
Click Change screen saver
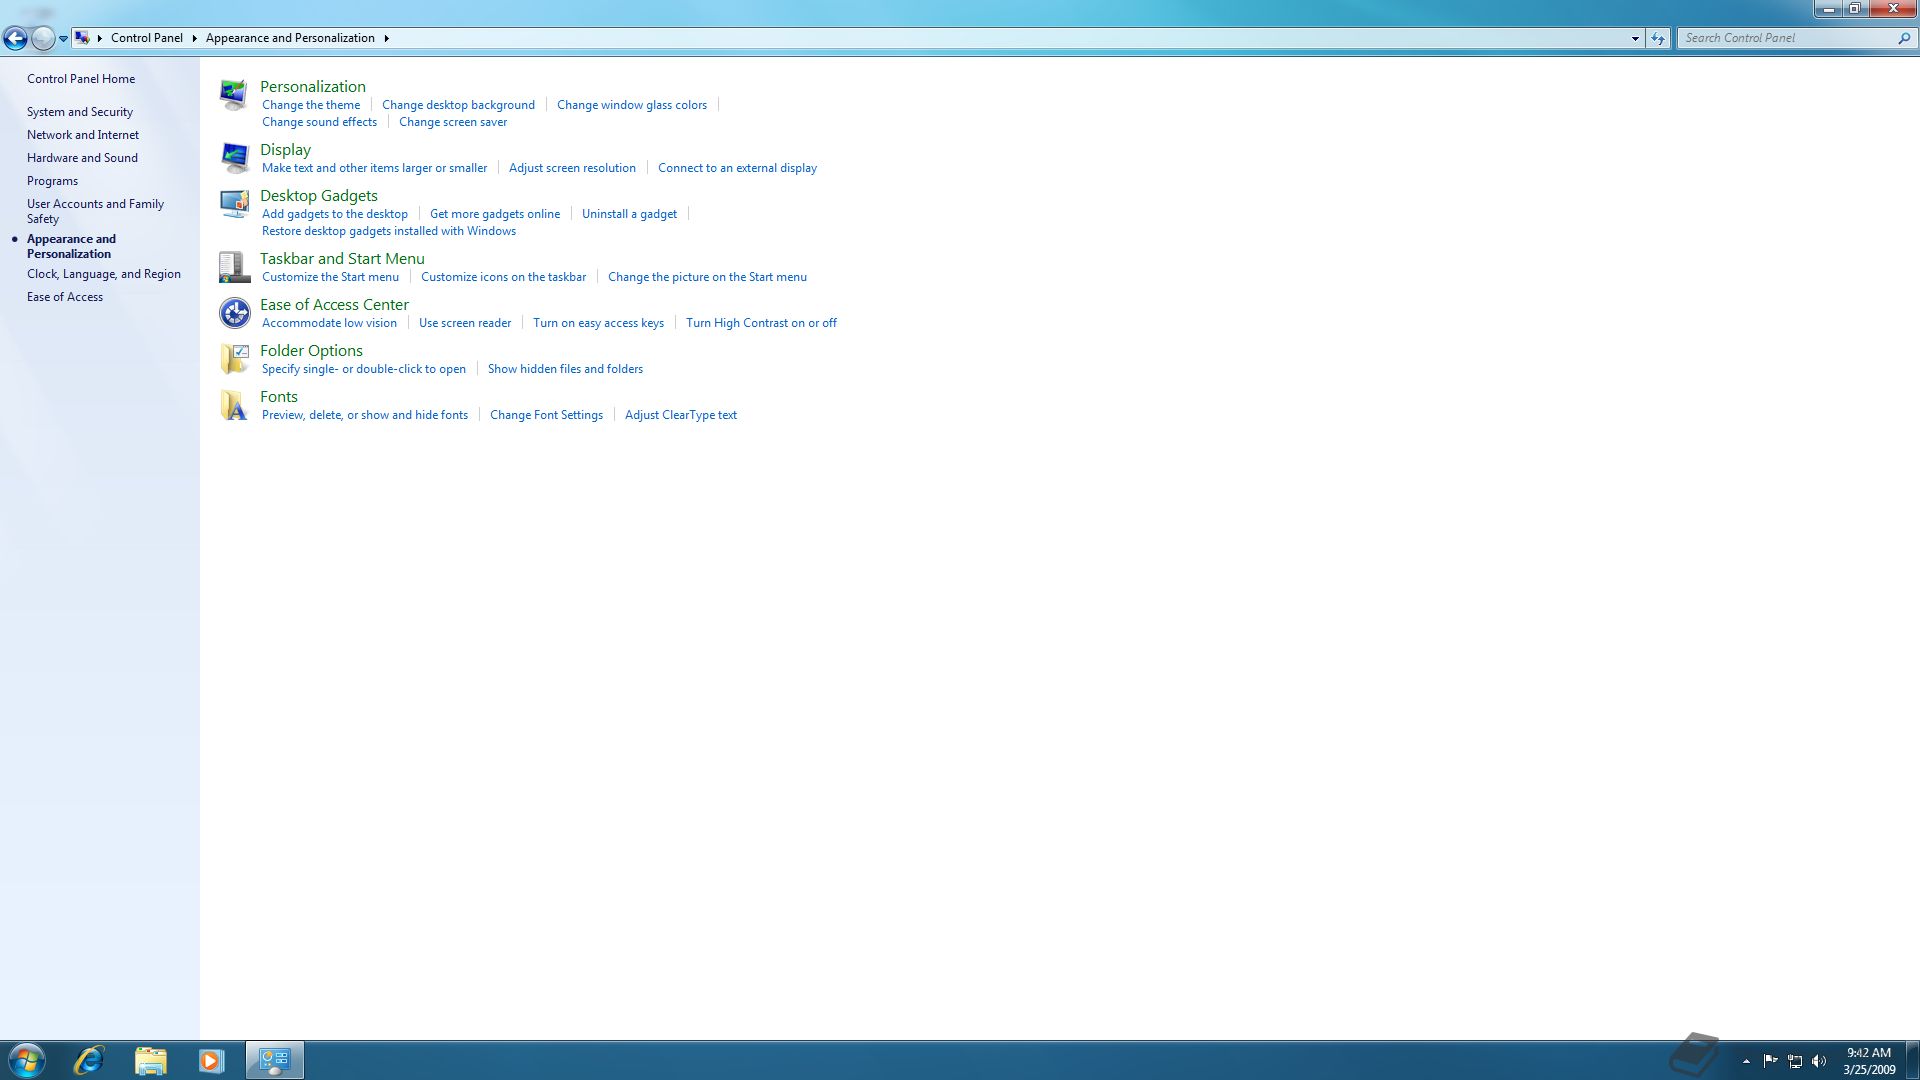tap(453, 122)
